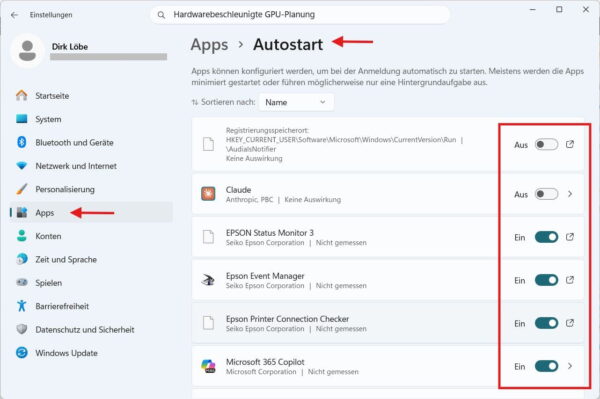This screenshot has height=399, width=600.
Task: Click the Datenschutz shield icon
Action: [22, 329]
